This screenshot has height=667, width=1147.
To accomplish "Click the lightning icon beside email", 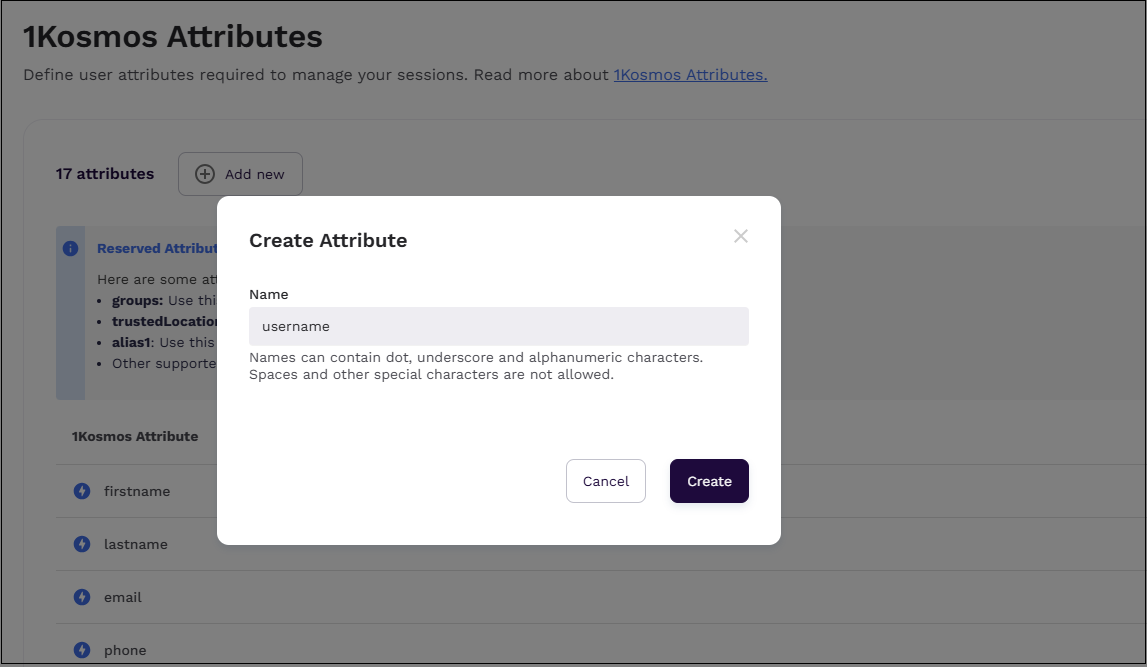I will pos(82,597).
